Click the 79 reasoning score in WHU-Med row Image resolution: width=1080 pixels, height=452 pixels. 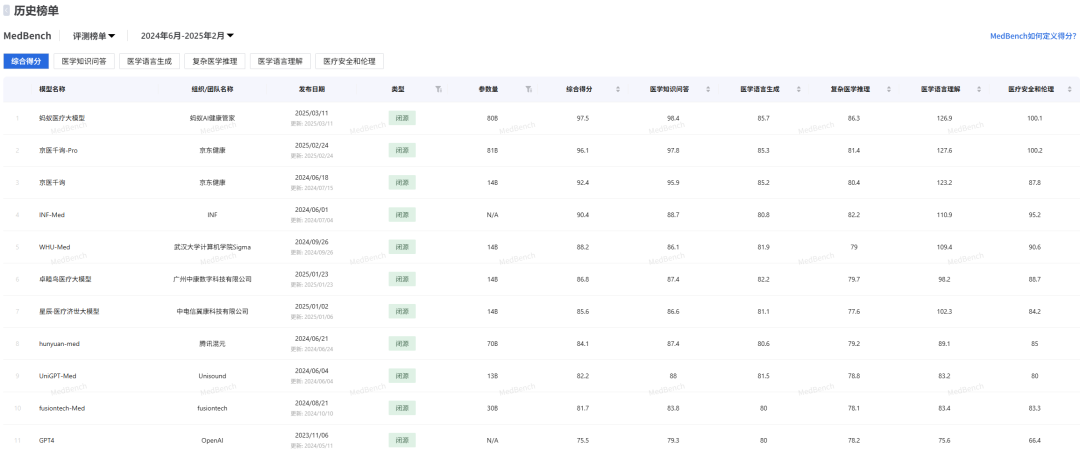[854, 247]
